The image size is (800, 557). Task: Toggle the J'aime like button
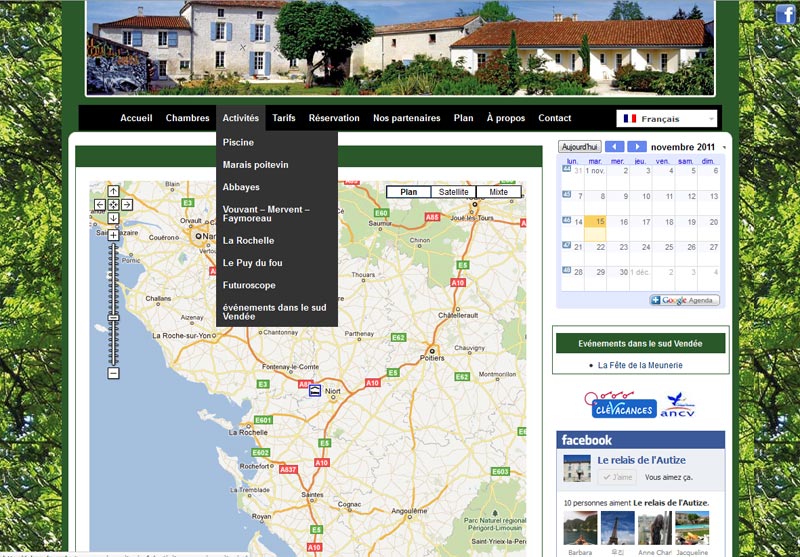point(617,477)
